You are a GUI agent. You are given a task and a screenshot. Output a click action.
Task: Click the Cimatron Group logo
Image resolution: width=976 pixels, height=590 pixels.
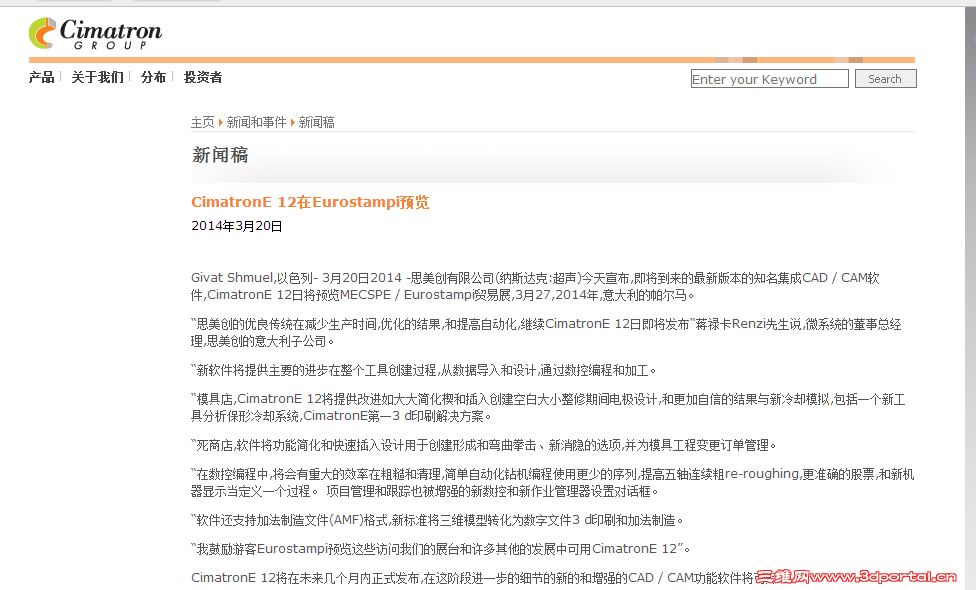95,34
